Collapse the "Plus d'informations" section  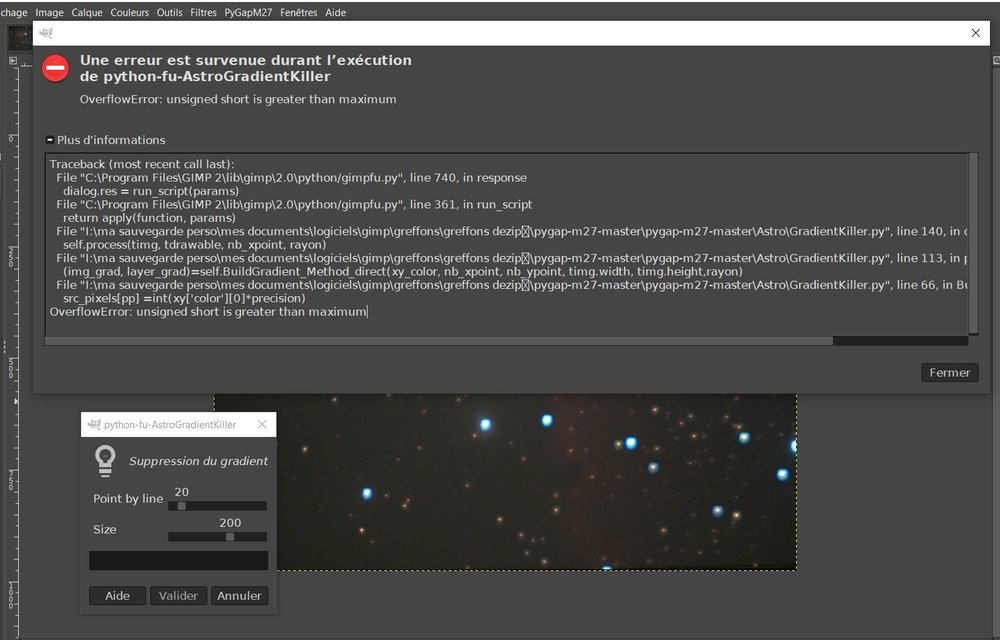pos(52,140)
